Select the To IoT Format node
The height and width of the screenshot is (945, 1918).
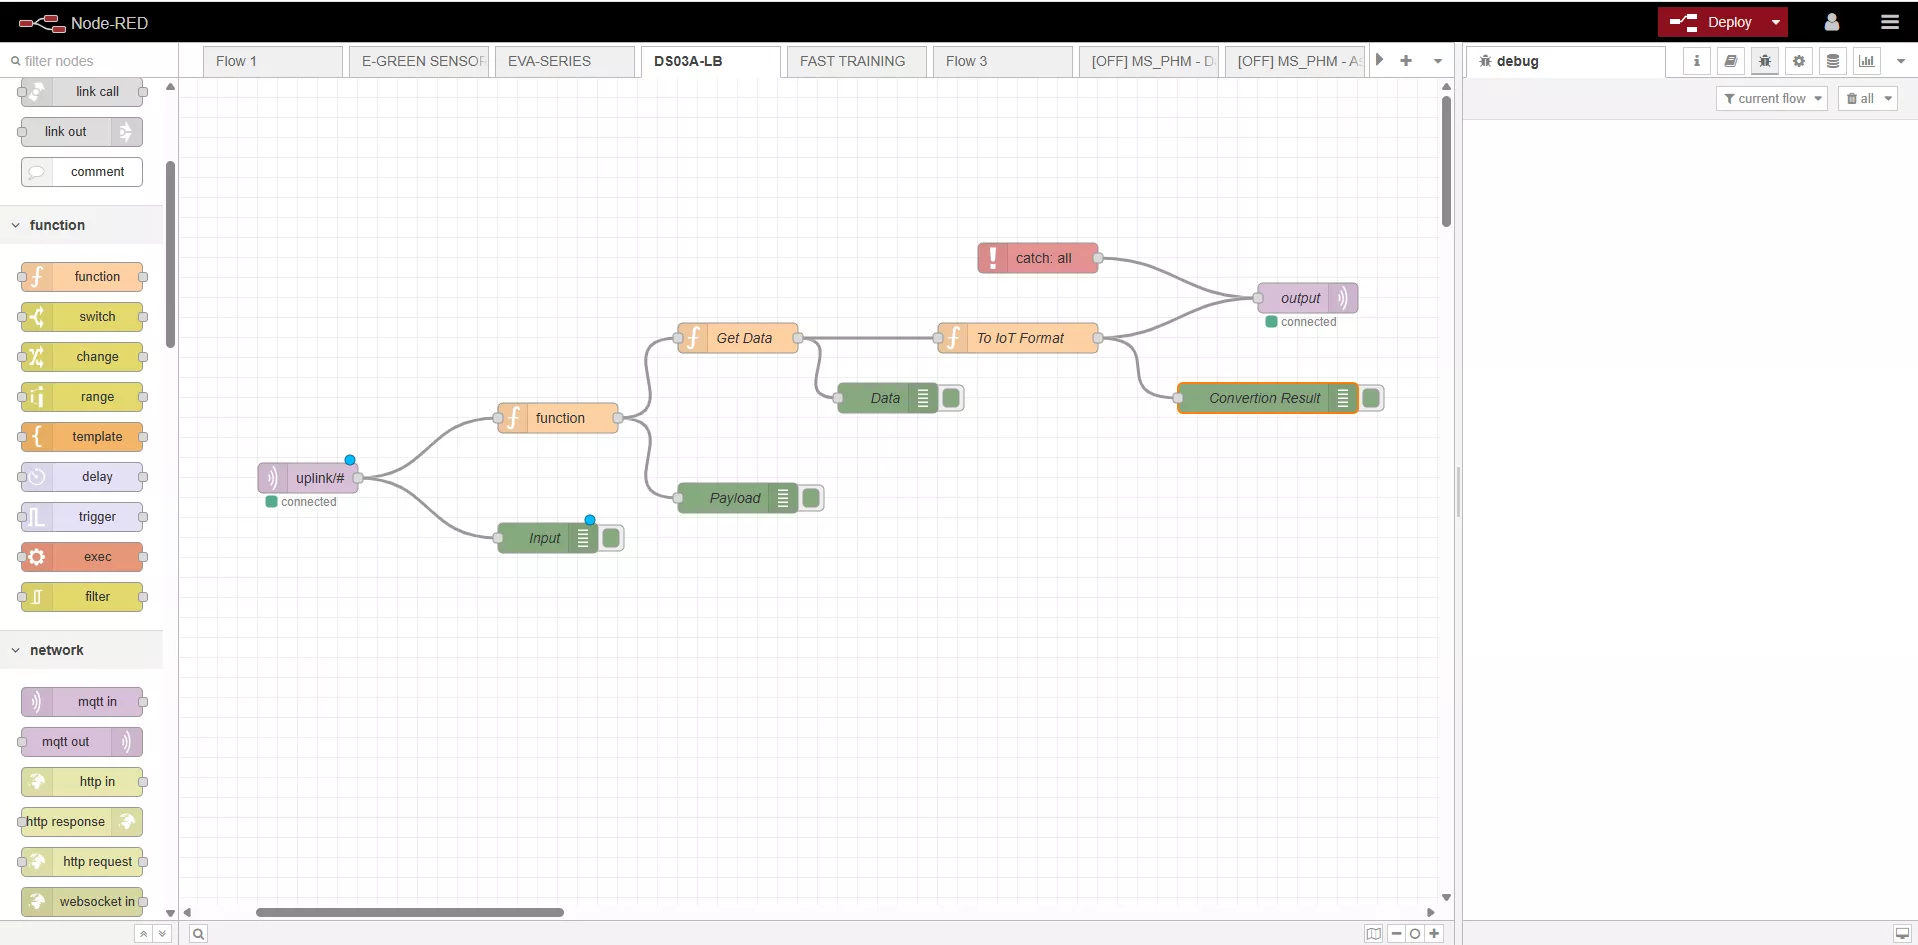(x=1018, y=338)
